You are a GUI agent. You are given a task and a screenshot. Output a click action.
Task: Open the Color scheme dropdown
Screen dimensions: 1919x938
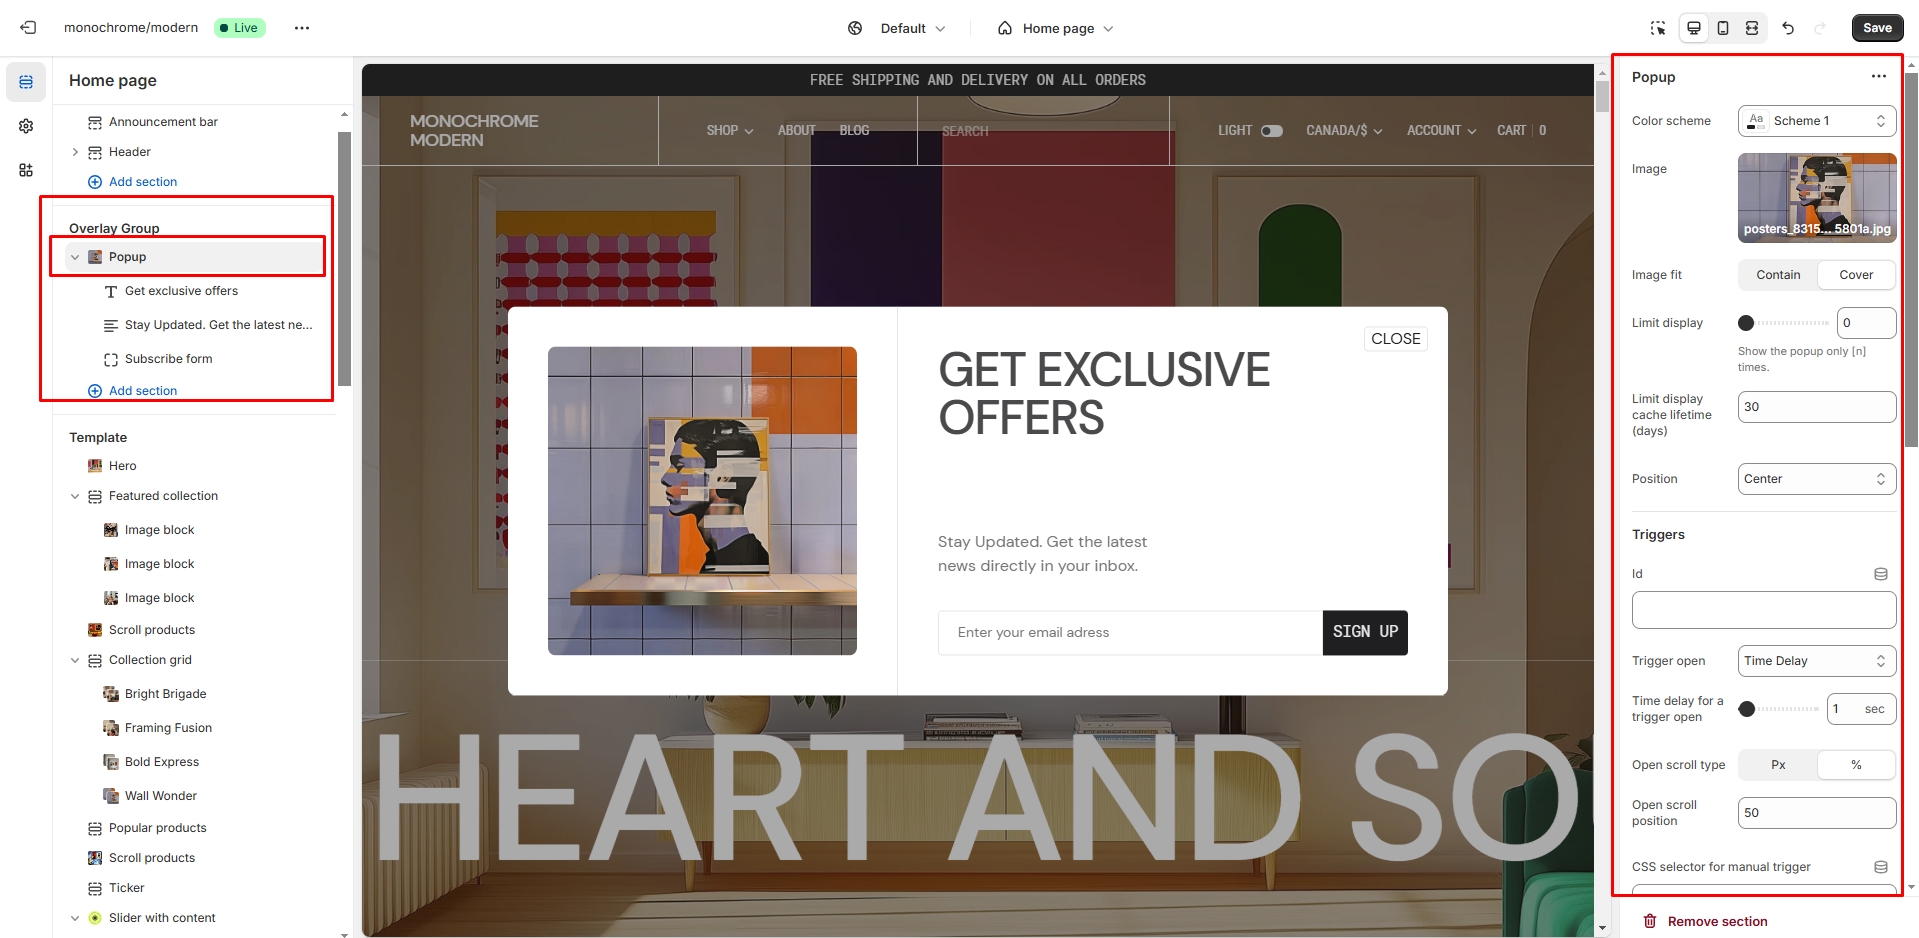[1817, 121]
